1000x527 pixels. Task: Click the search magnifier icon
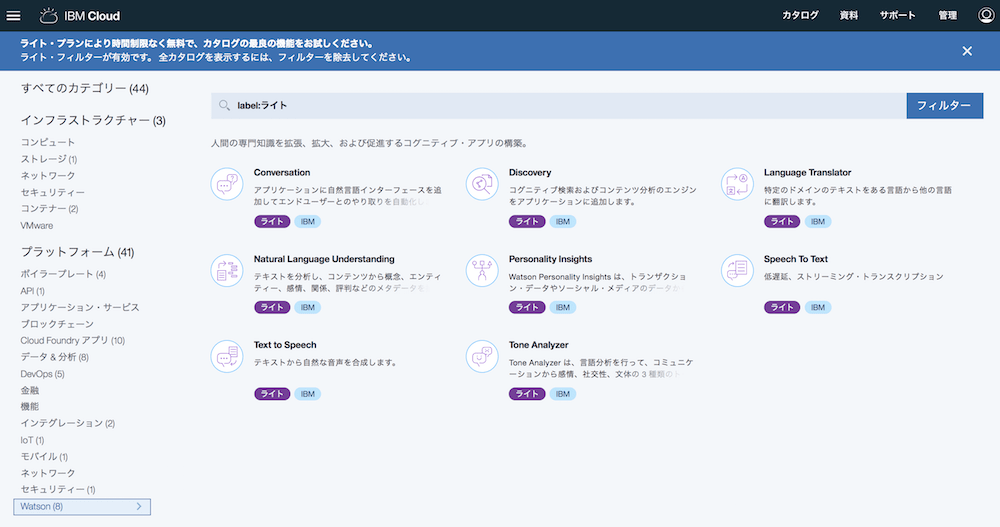tap(224, 105)
